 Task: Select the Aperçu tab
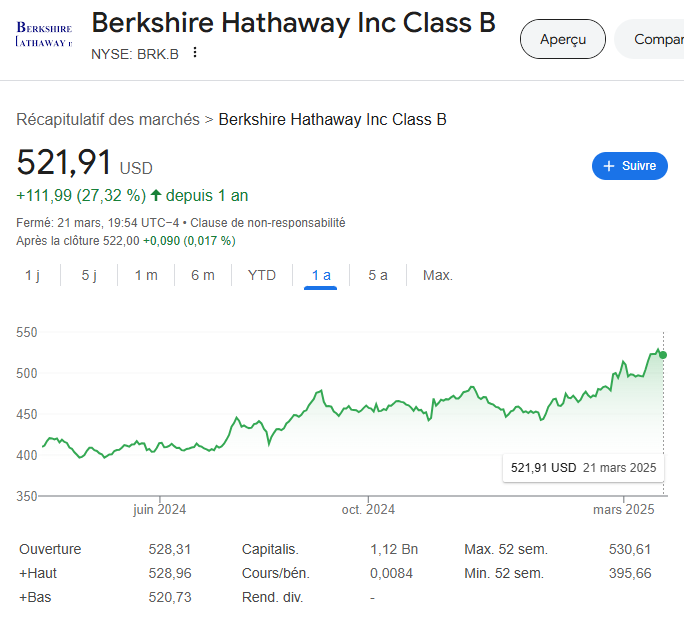coord(563,39)
